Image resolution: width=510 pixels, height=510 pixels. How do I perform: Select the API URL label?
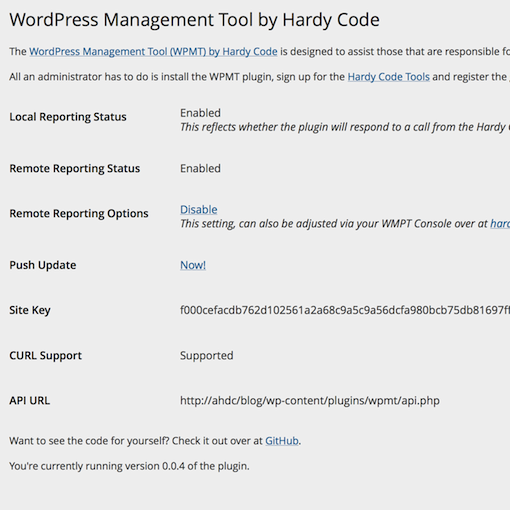29,401
